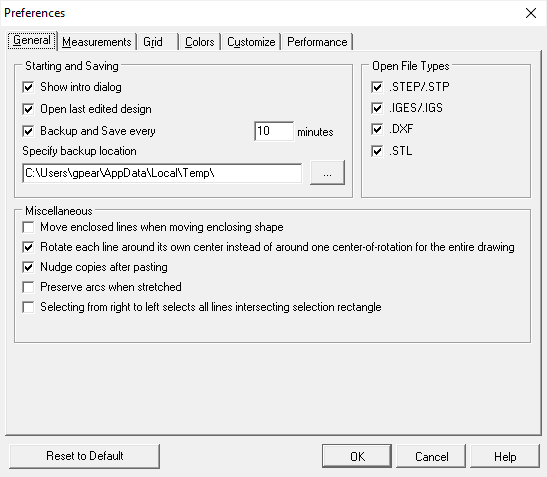Click the backup location path field

pyautogui.click(x=162, y=173)
